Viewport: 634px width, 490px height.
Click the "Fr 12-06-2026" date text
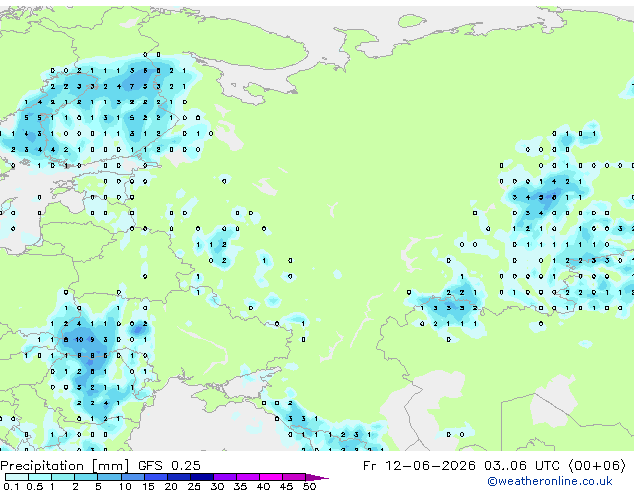(419, 466)
